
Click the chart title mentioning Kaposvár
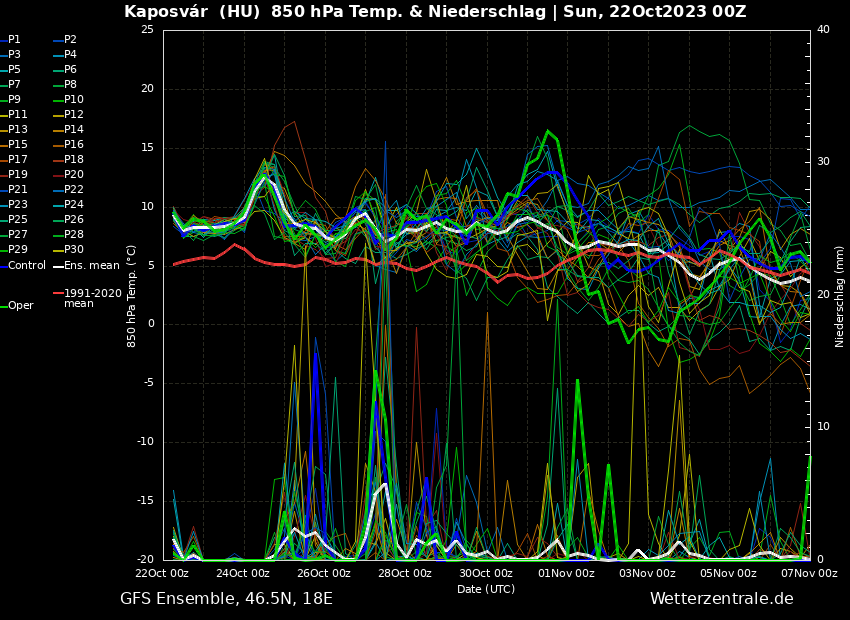[x=435, y=12]
